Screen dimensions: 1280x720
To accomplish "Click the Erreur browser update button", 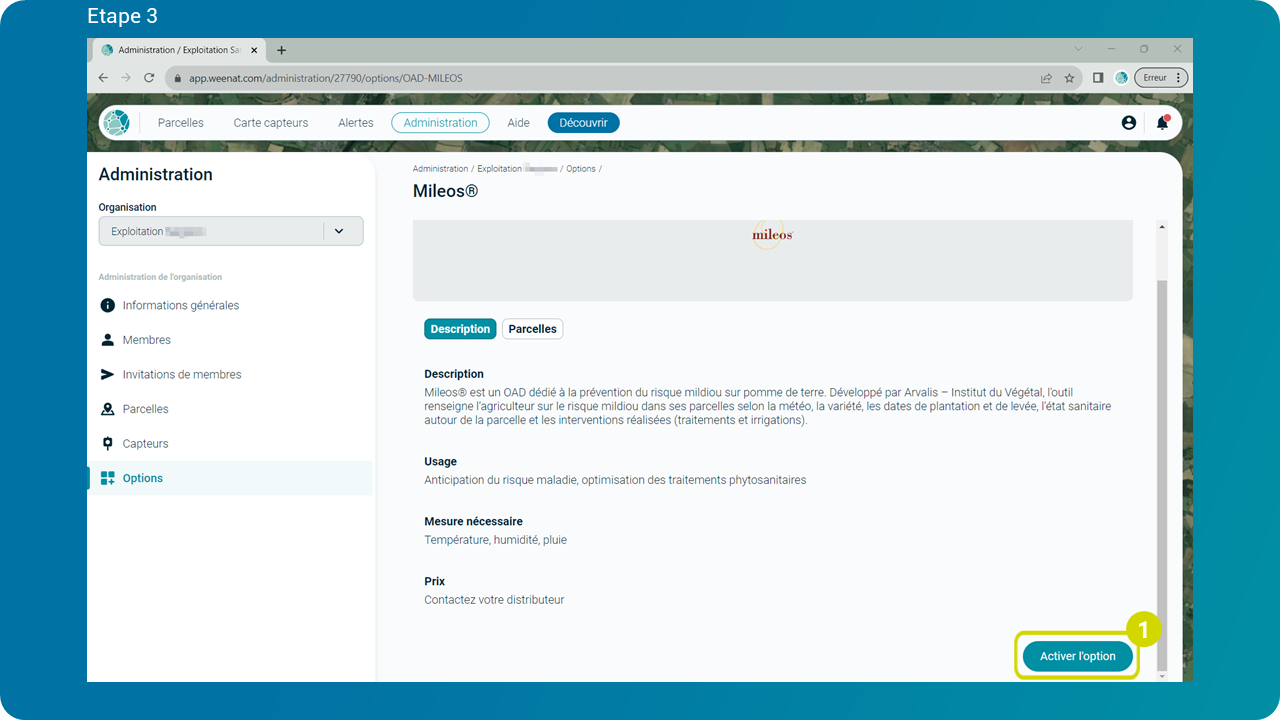I will pyautogui.click(x=1161, y=78).
